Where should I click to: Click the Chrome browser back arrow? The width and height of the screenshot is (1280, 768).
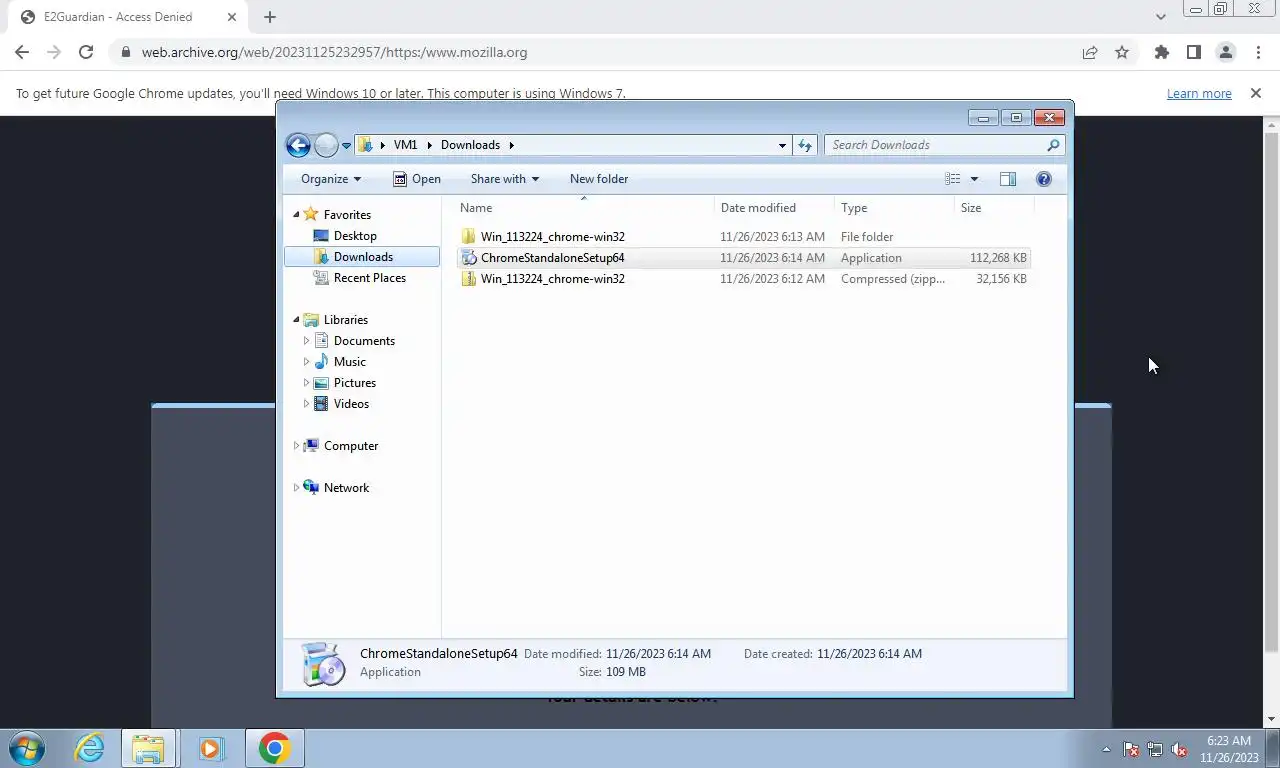22,52
